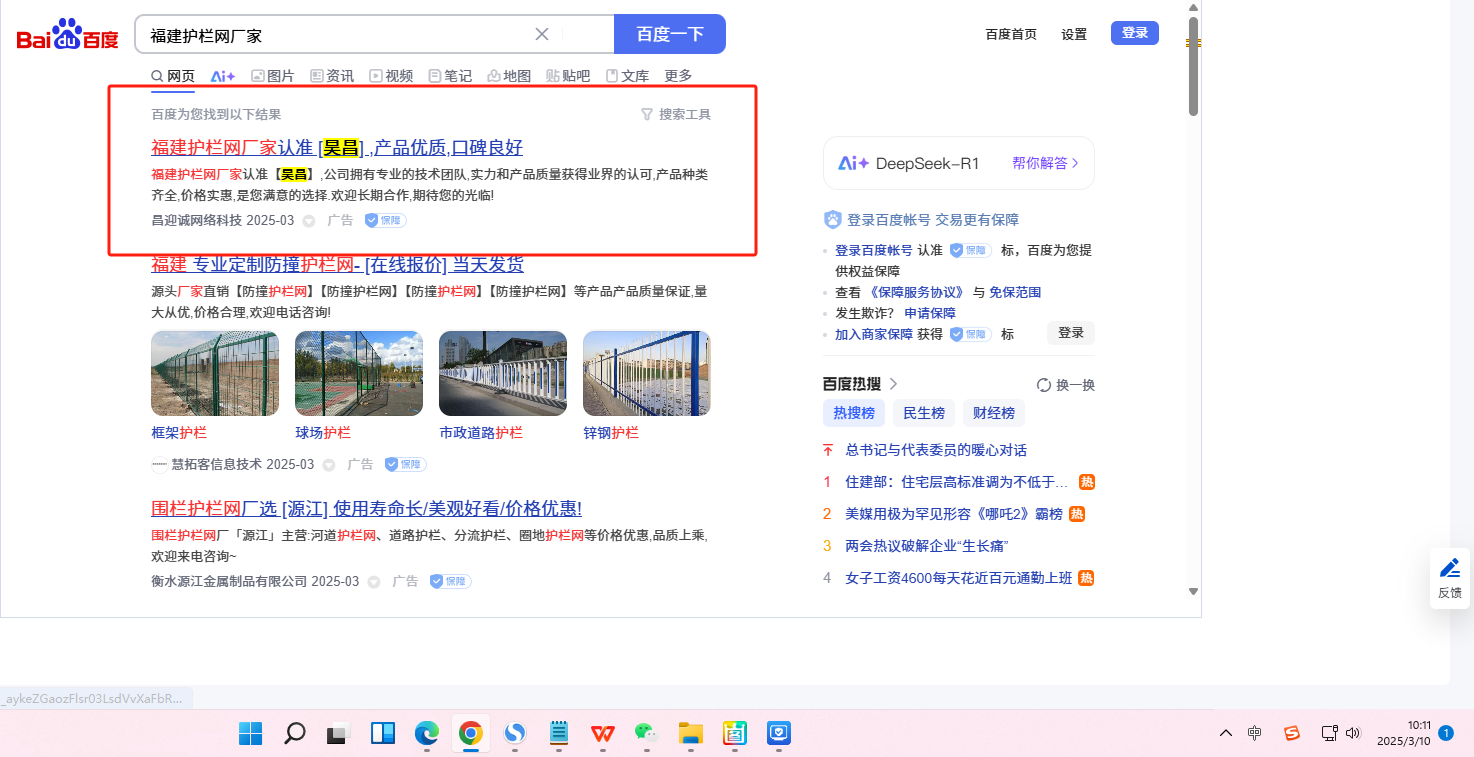Show hidden system tray icons
The height and width of the screenshot is (757, 1474).
pos(1225,734)
